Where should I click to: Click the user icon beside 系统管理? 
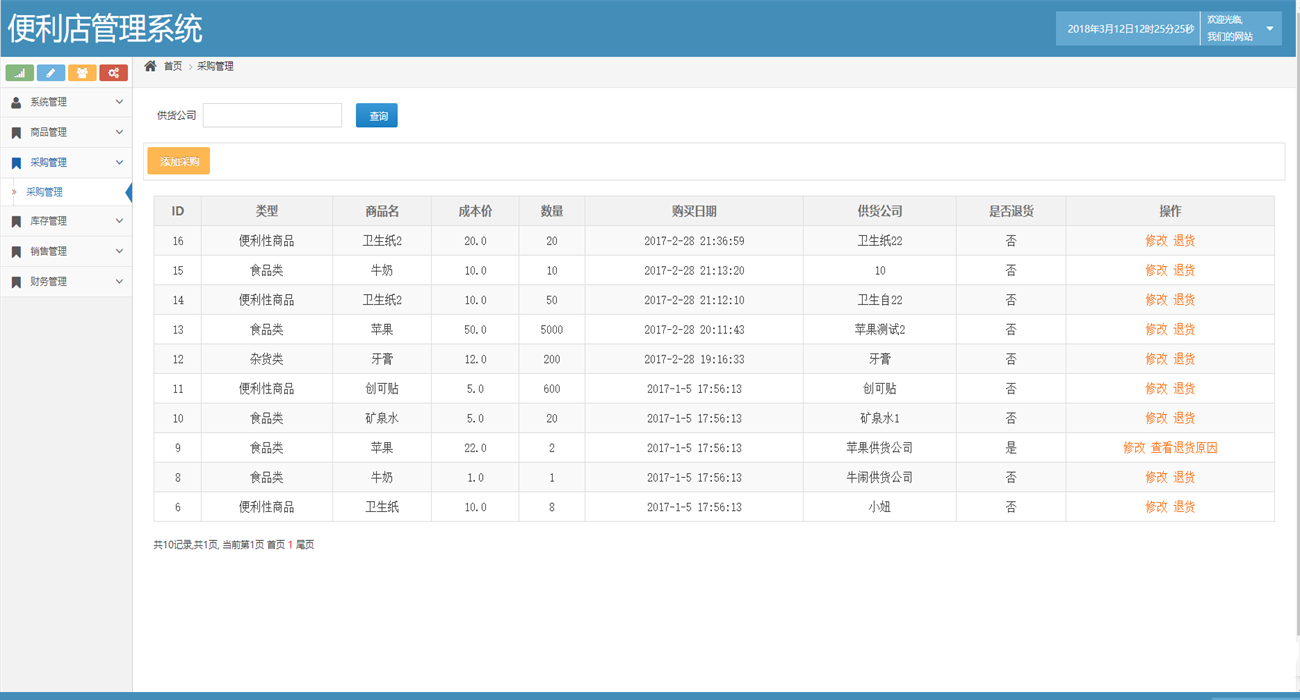(x=16, y=102)
